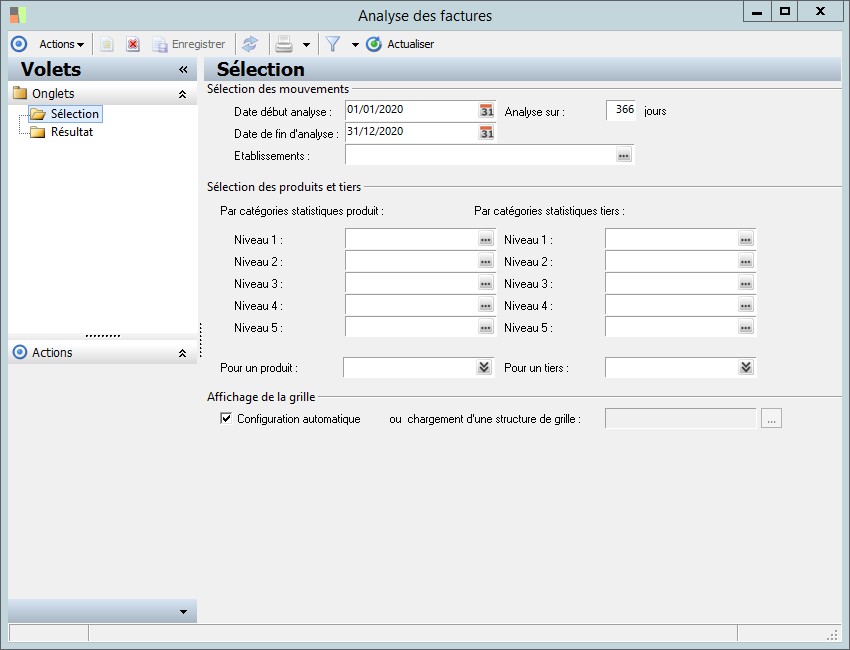Select the Sélection item in tree
The width and height of the screenshot is (850, 650).
74,114
